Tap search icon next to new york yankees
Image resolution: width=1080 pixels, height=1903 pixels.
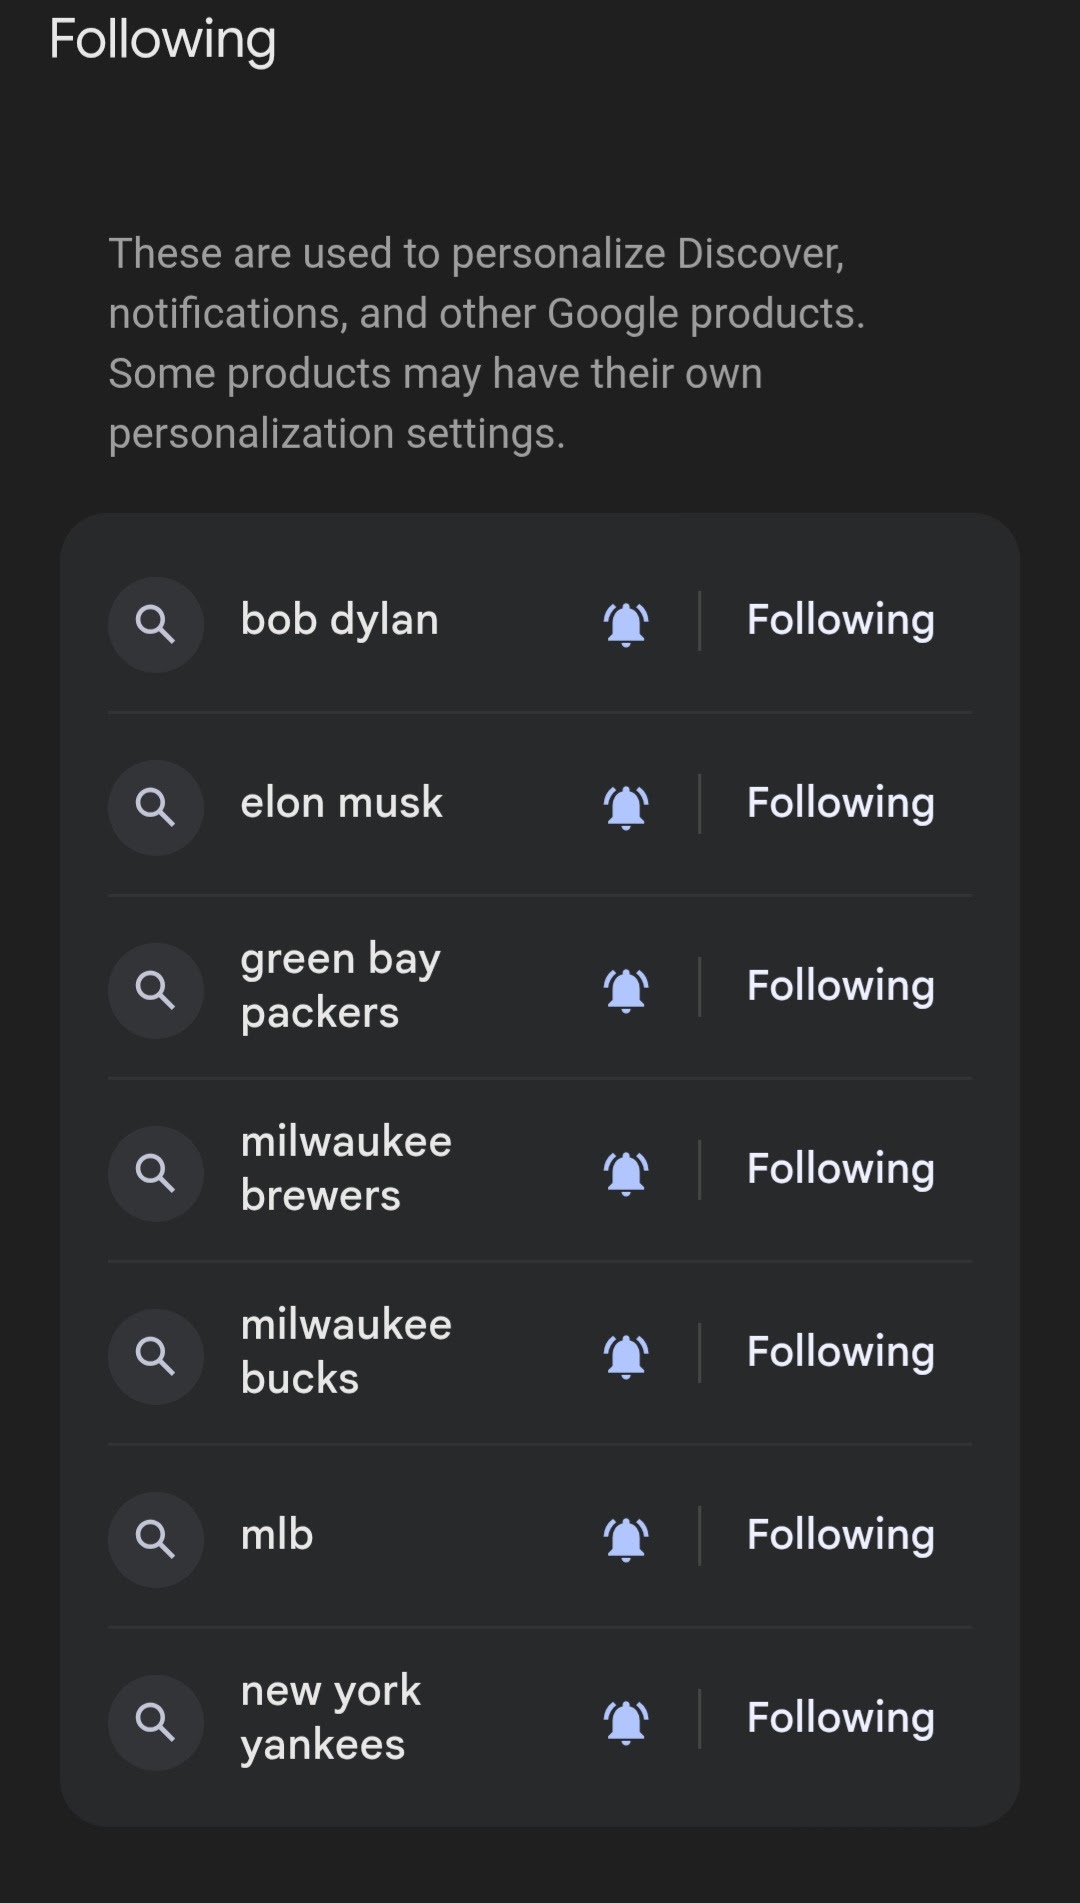point(155,1722)
